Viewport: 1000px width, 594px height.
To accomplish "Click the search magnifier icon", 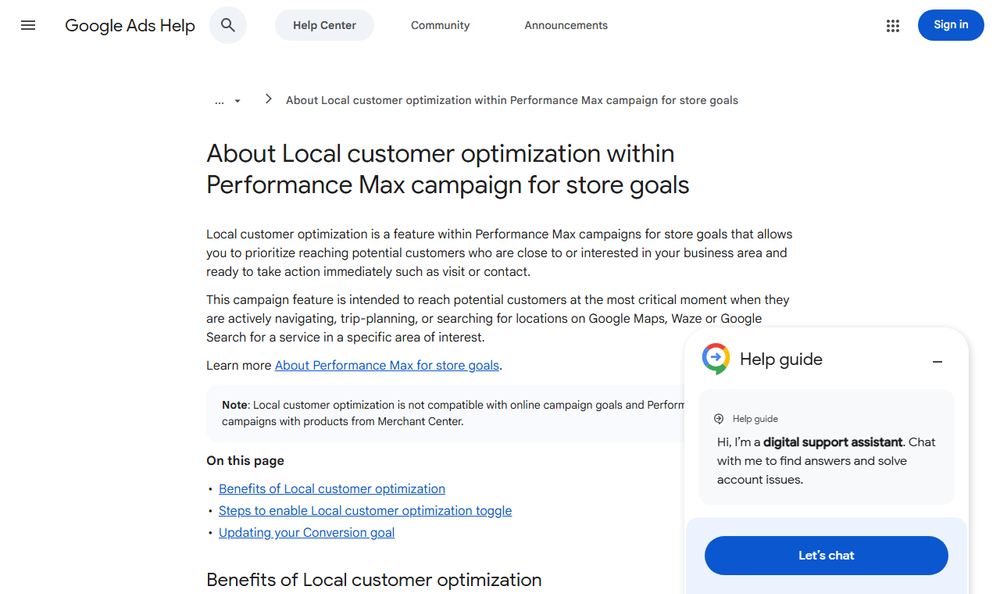I will [228, 26].
